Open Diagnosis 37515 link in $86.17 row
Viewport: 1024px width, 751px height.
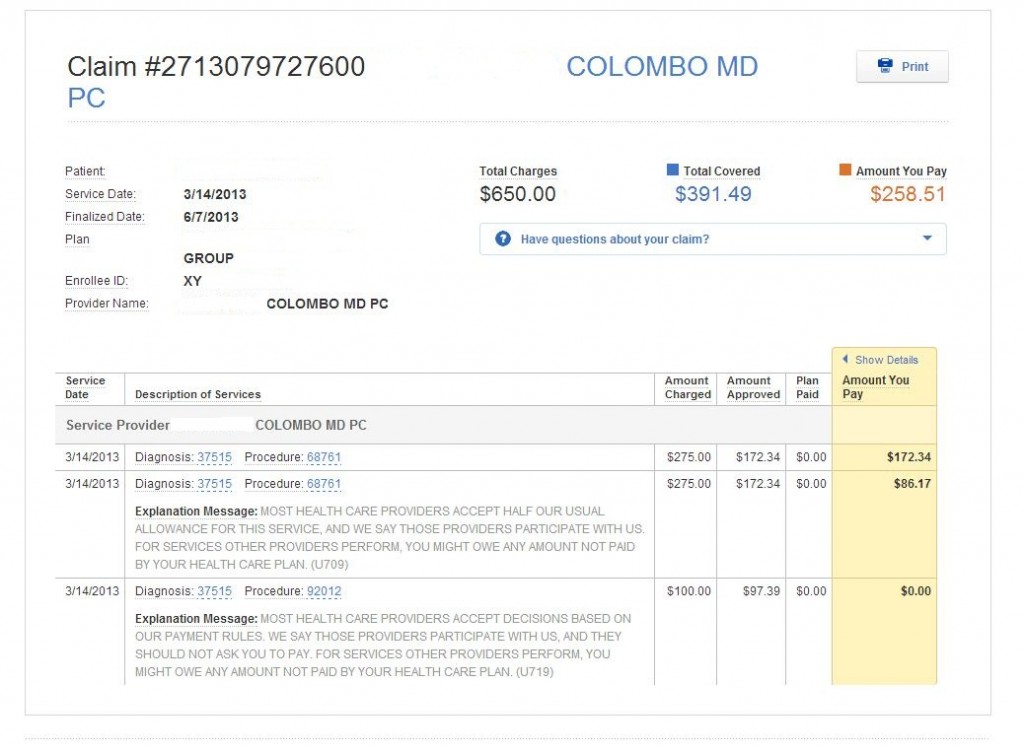coord(214,485)
